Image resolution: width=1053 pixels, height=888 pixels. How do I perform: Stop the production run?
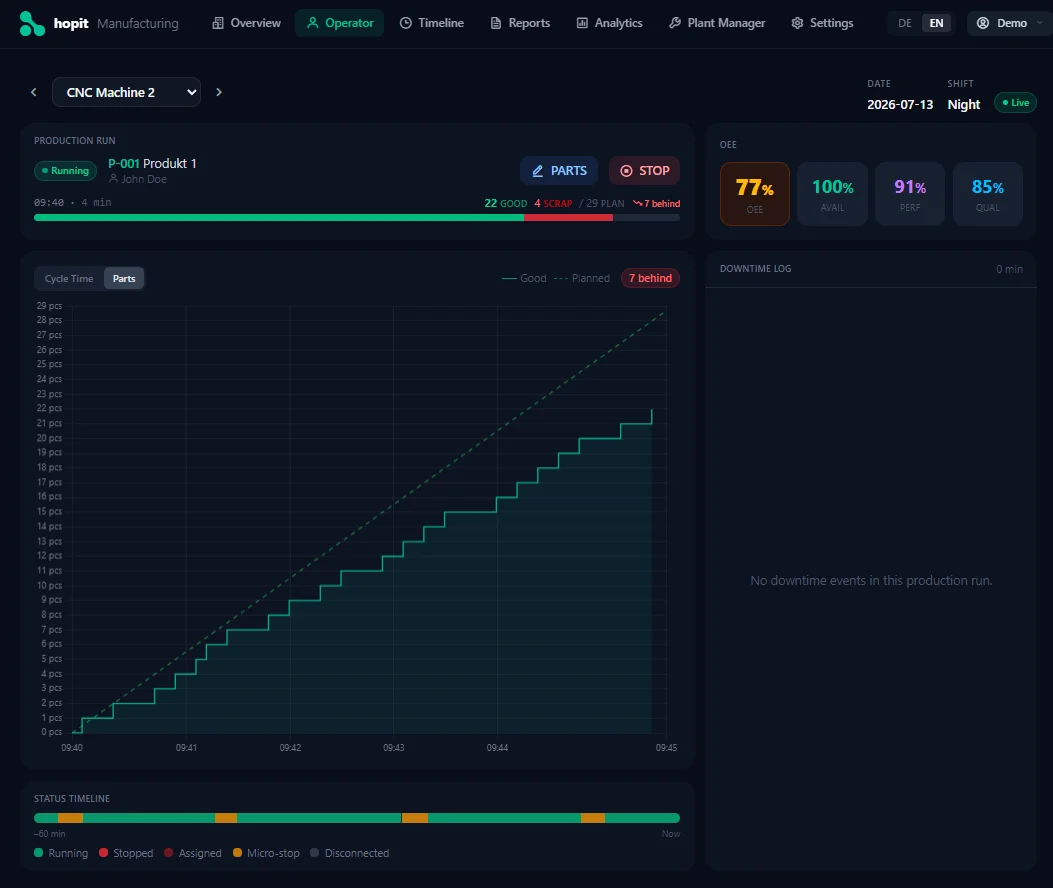tap(644, 171)
